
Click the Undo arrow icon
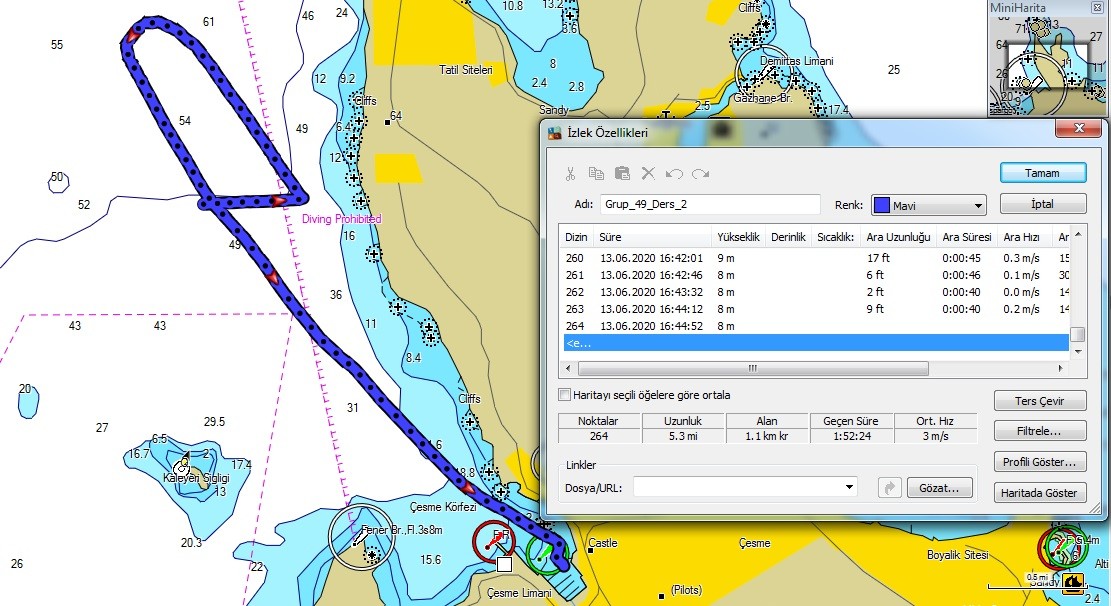pyautogui.click(x=674, y=174)
